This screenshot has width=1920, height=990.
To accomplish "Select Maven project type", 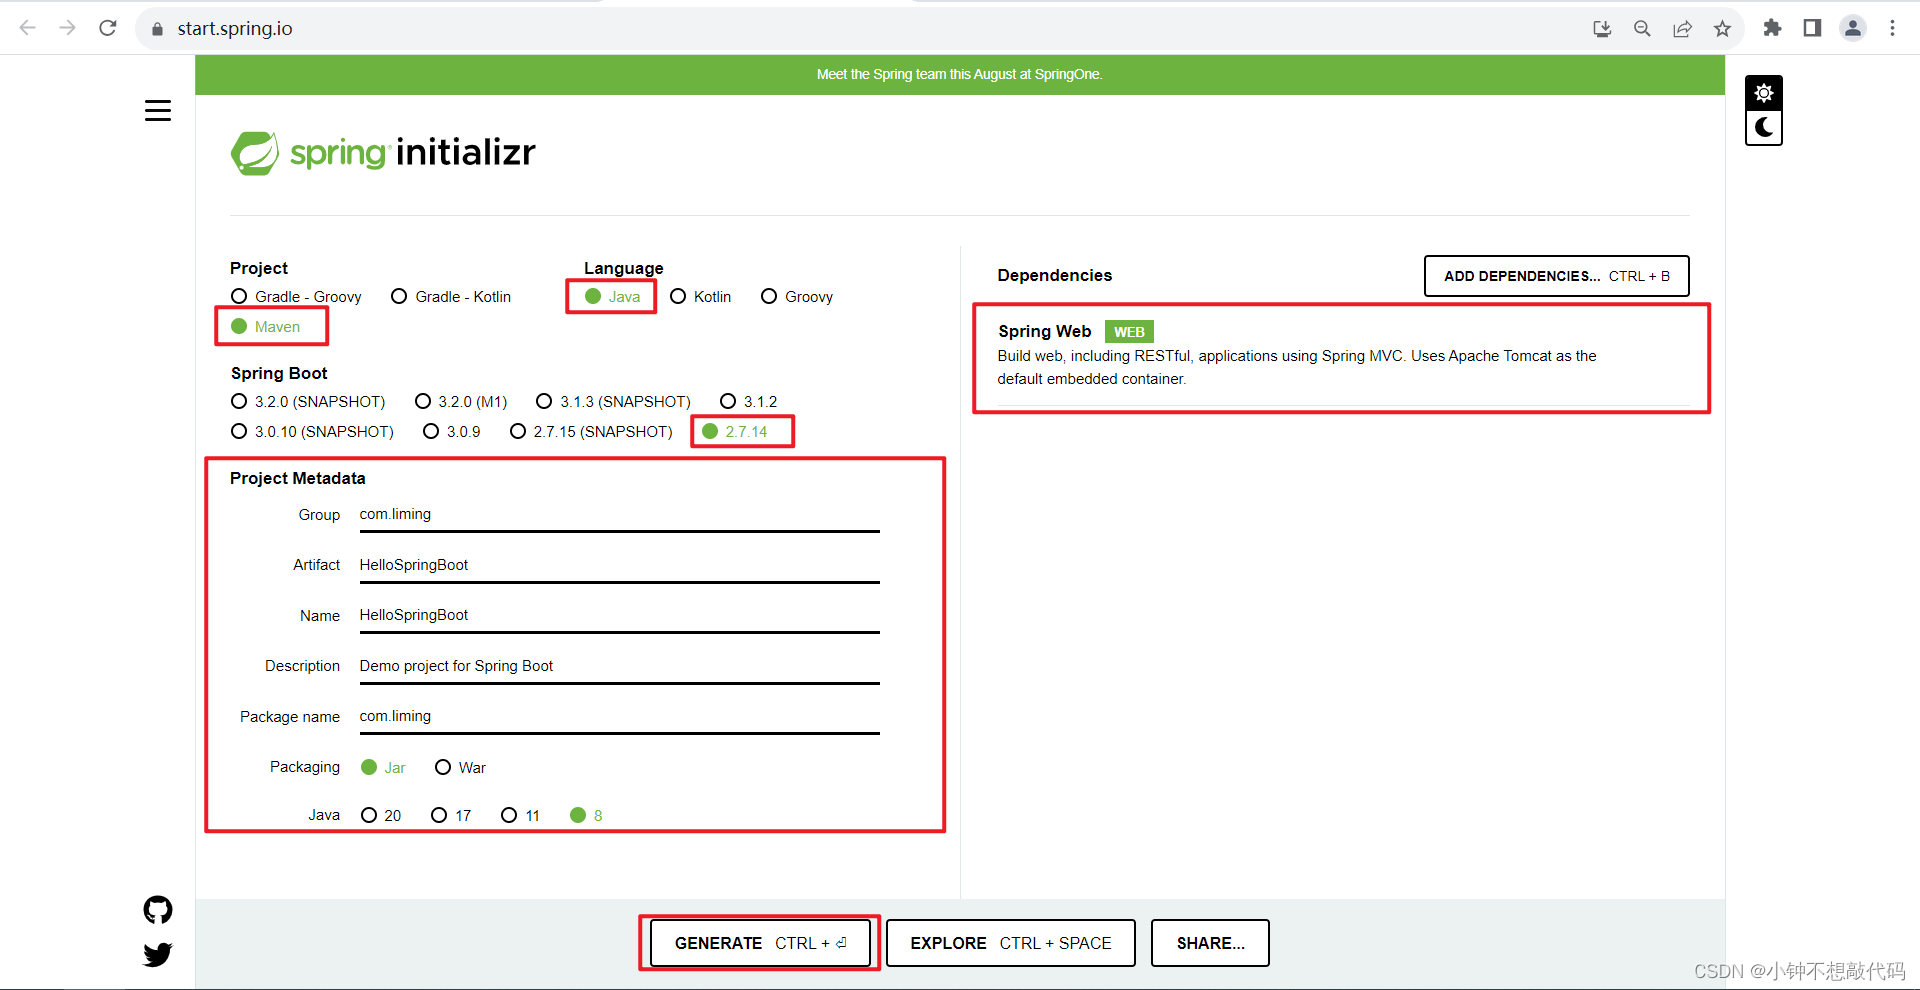I will pos(266,327).
